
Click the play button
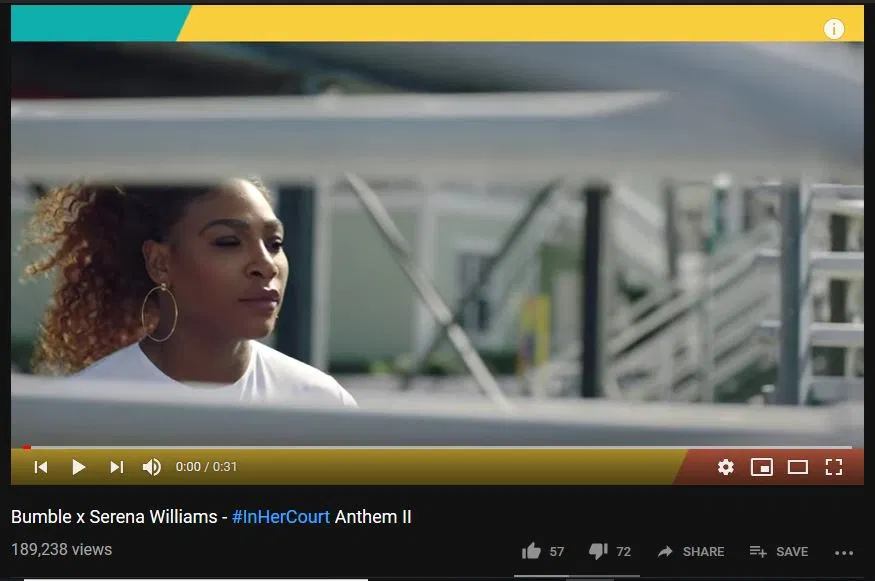(x=79, y=467)
